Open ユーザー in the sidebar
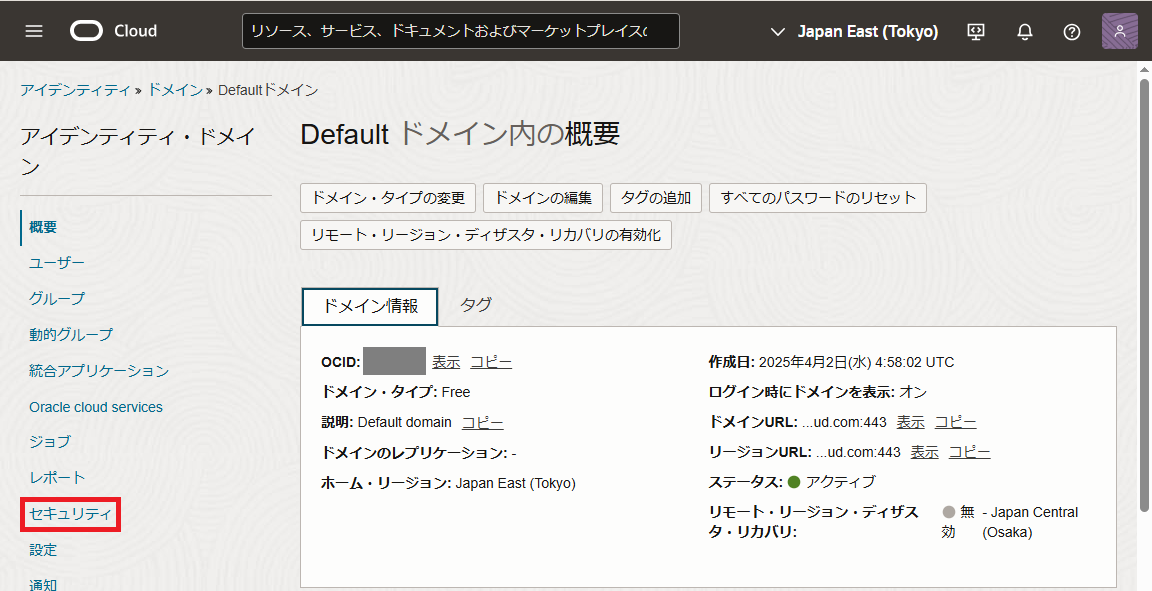The image size is (1152, 591). click(57, 262)
